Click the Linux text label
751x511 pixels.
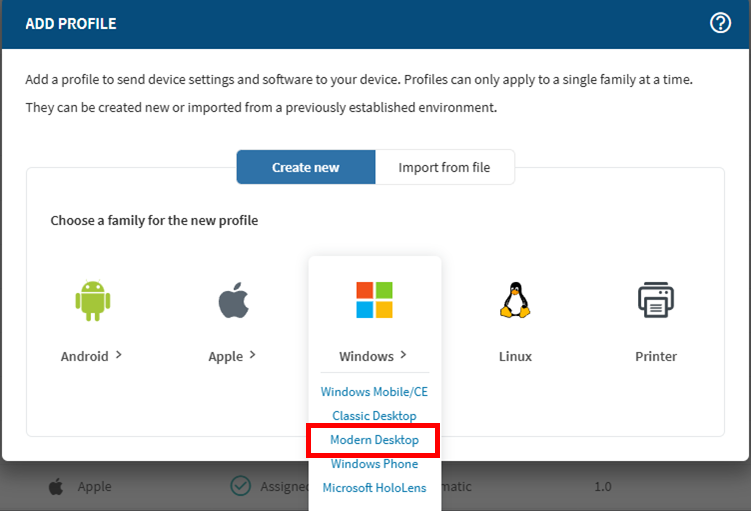coord(515,356)
